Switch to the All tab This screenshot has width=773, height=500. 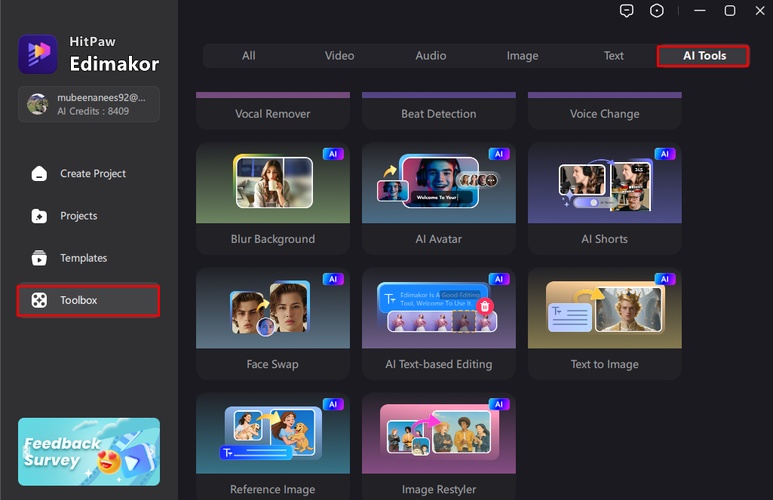point(249,56)
